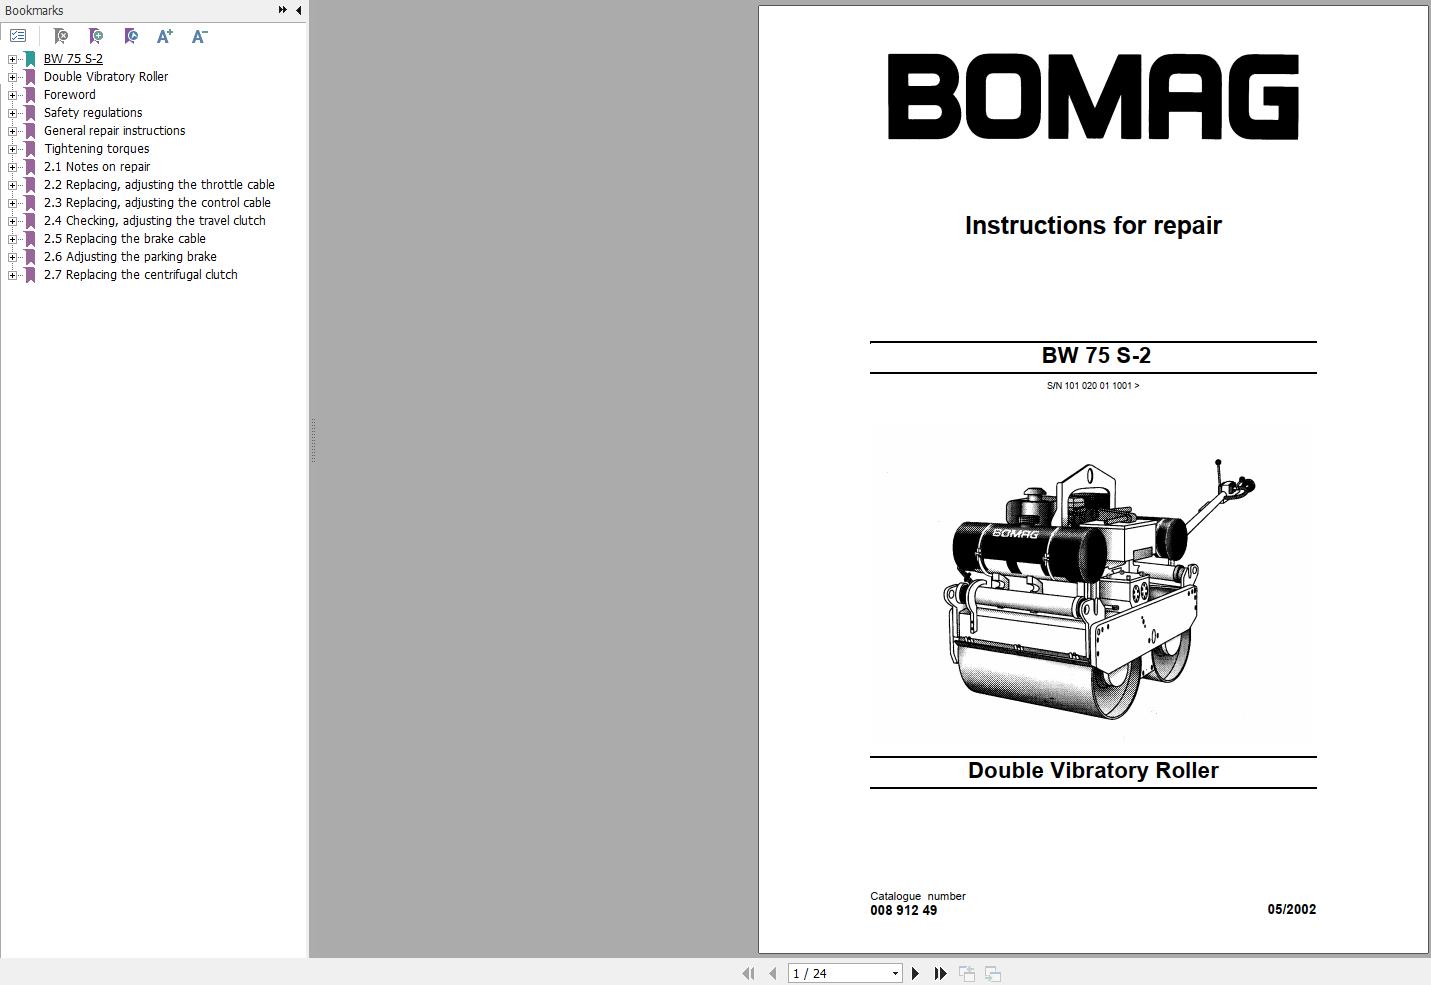Jump to Safety regulations bookmark
This screenshot has height=985, width=1431.
[93, 113]
